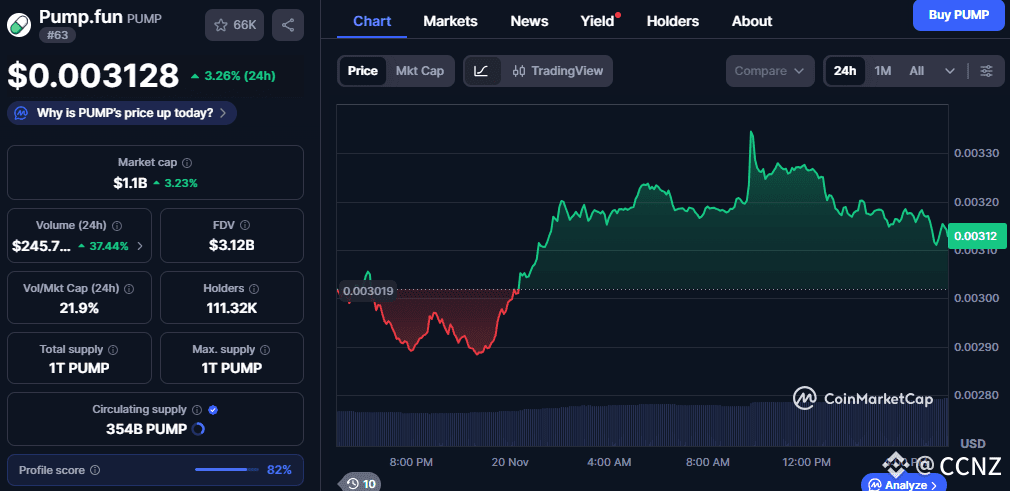The image size is (1010, 491).
Task: Toggle chart to Price view
Action: (362, 71)
